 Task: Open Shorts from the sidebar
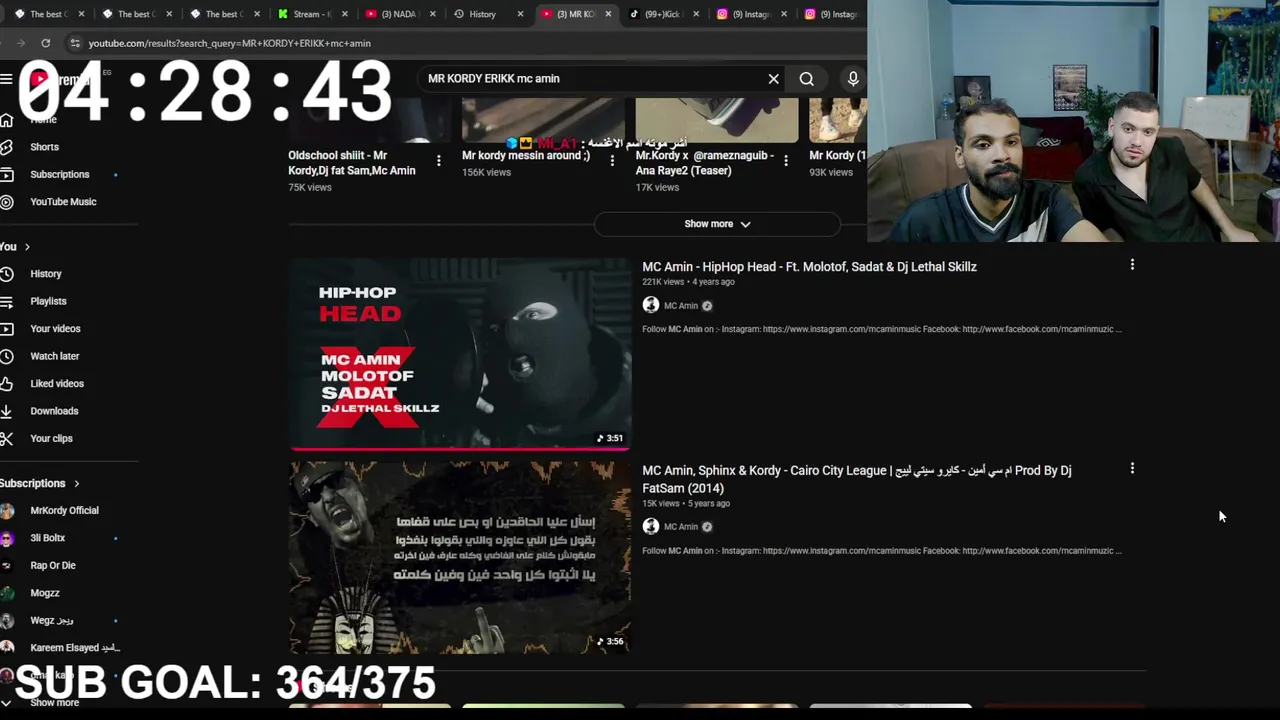pos(44,147)
